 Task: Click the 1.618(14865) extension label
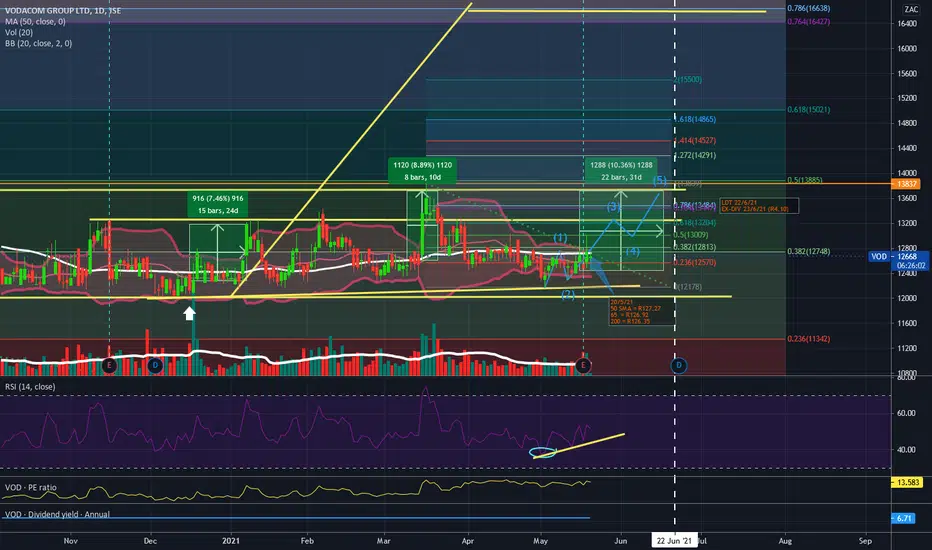point(695,119)
